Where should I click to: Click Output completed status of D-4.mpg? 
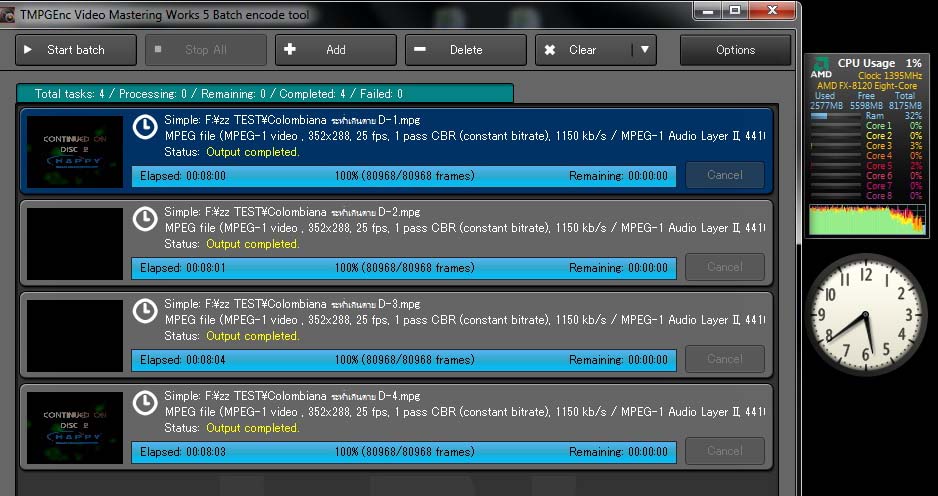coord(252,428)
